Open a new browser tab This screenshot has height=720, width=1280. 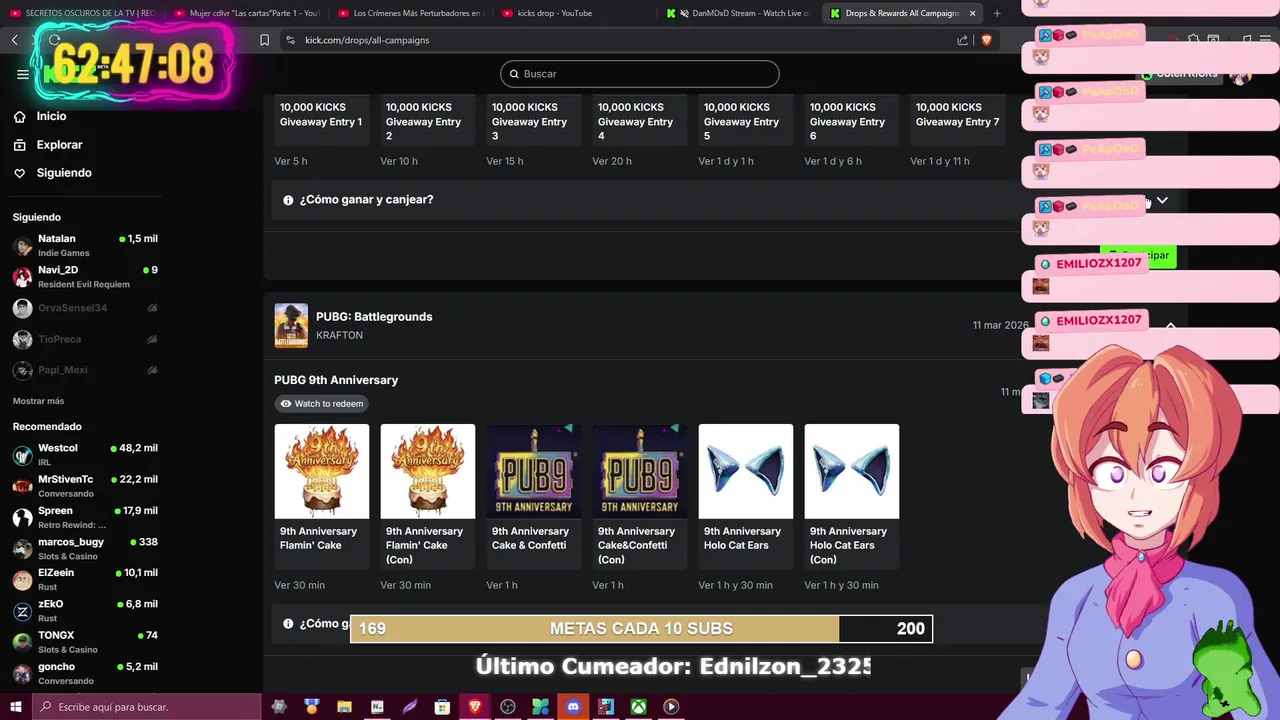click(997, 13)
